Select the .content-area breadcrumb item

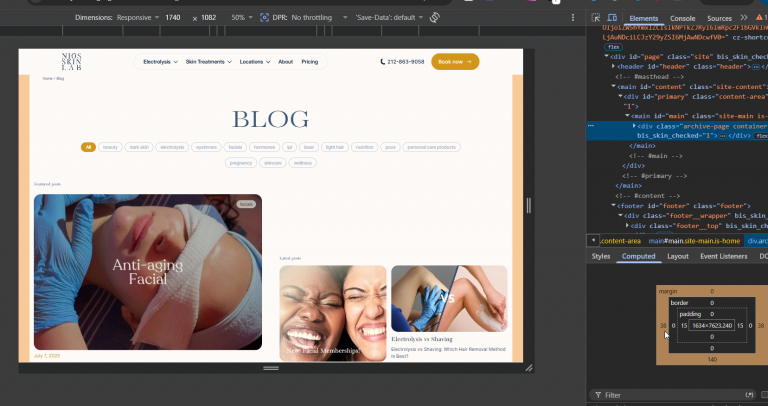[x=621, y=240]
